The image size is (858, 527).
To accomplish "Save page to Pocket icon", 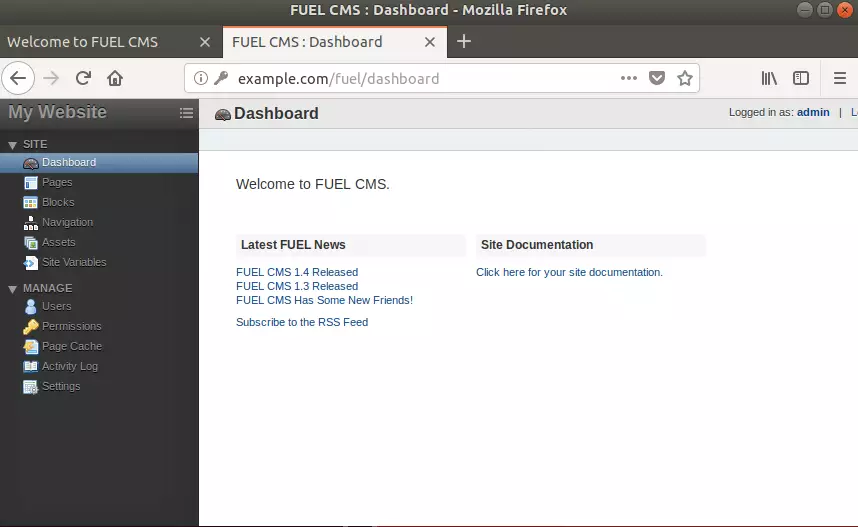I will point(657,78).
